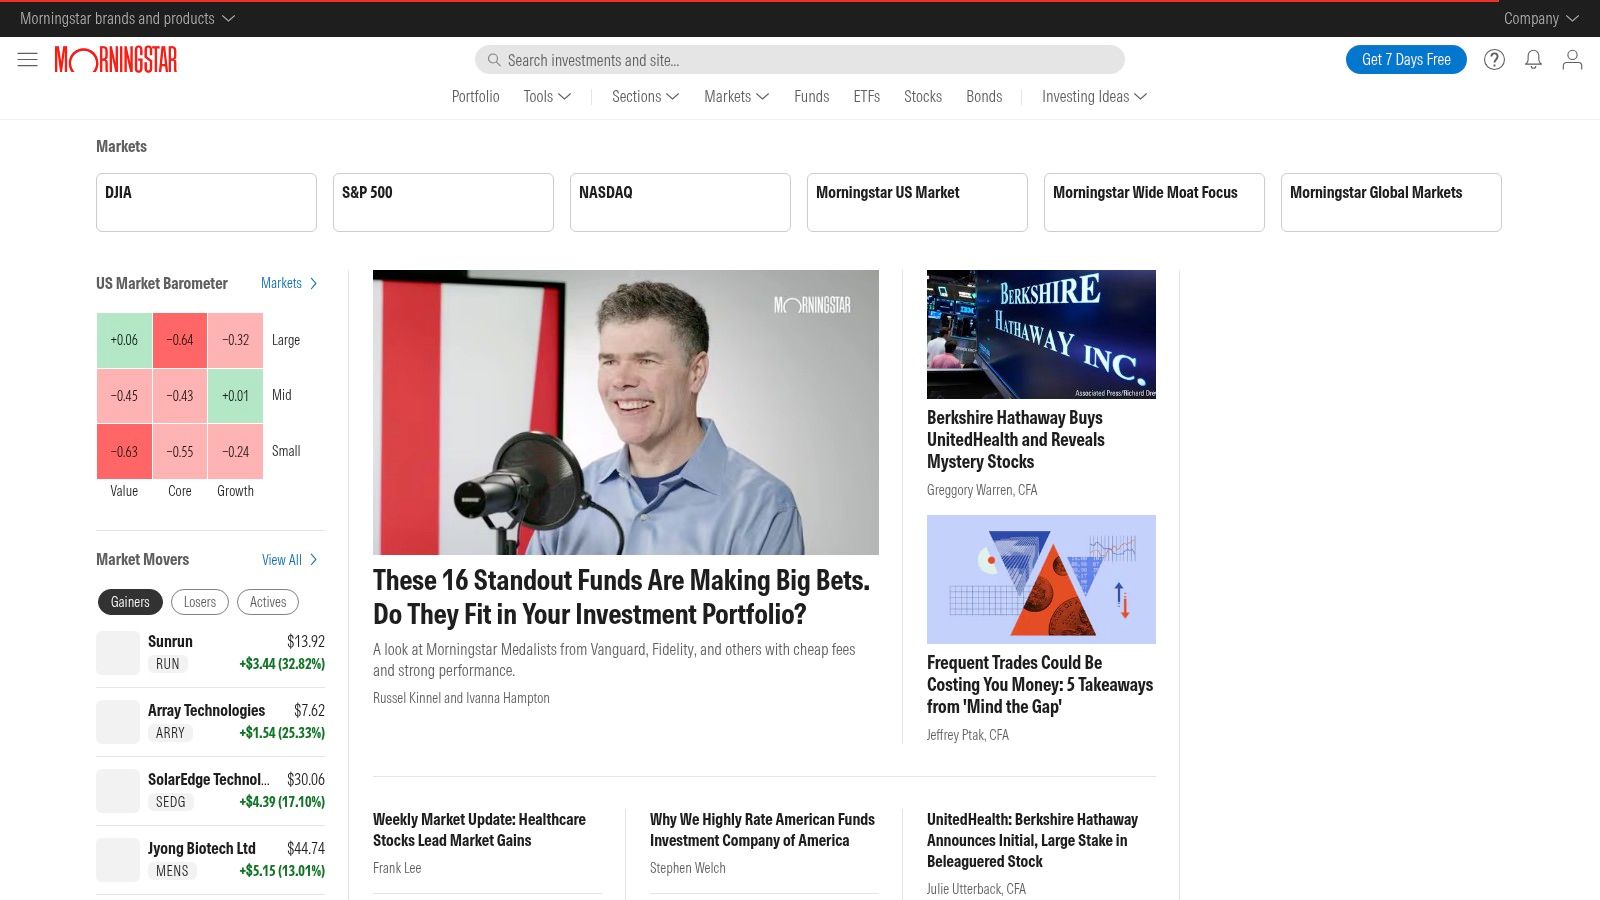
Task: Open the ETFs nav item
Action: pyautogui.click(x=867, y=96)
